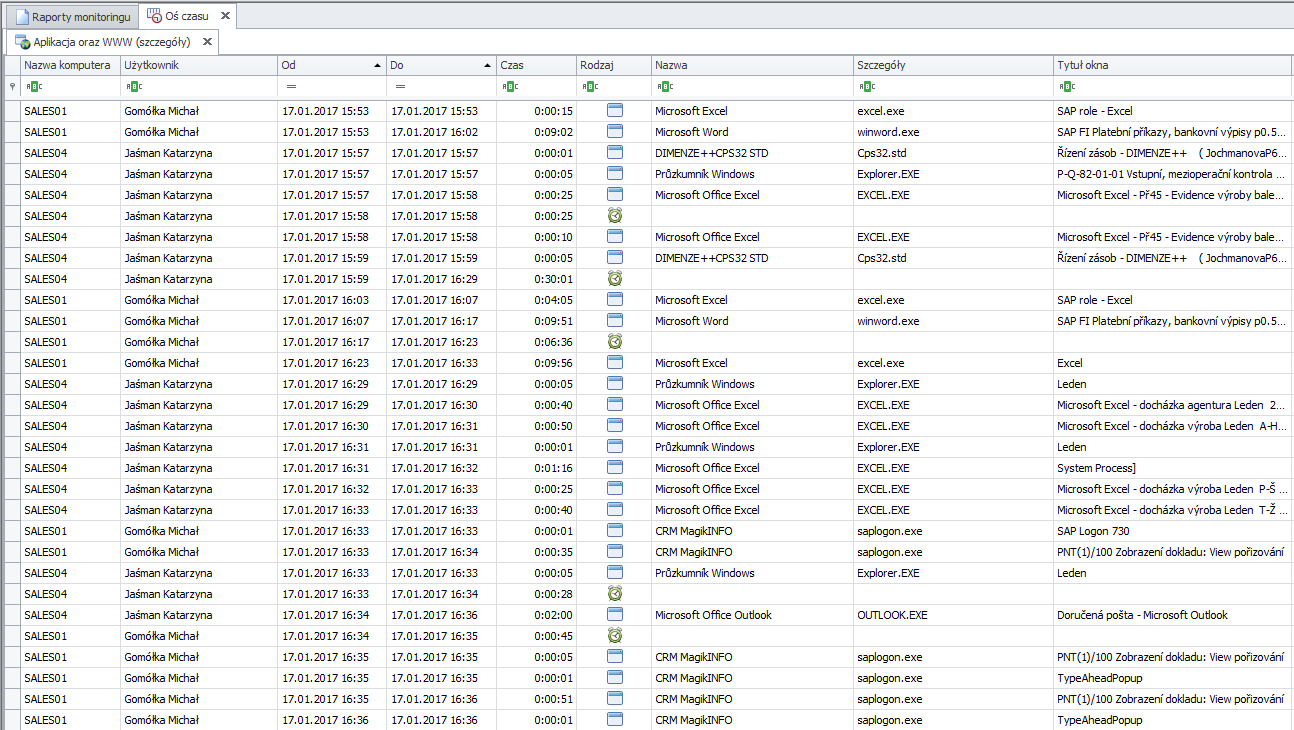Viewport: 1294px width, 730px height.
Task: Click clock icon in the 0:30:01 row
Action: pos(615,279)
